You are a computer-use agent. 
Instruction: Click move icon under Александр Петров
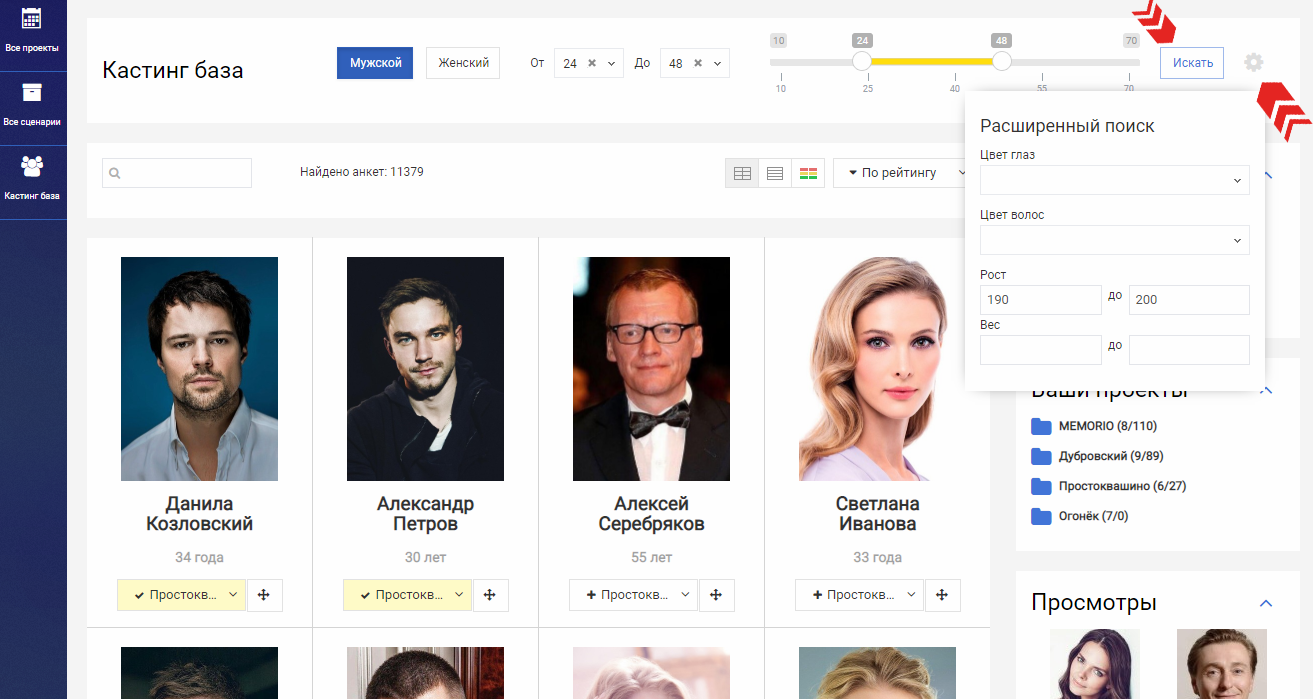point(490,595)
